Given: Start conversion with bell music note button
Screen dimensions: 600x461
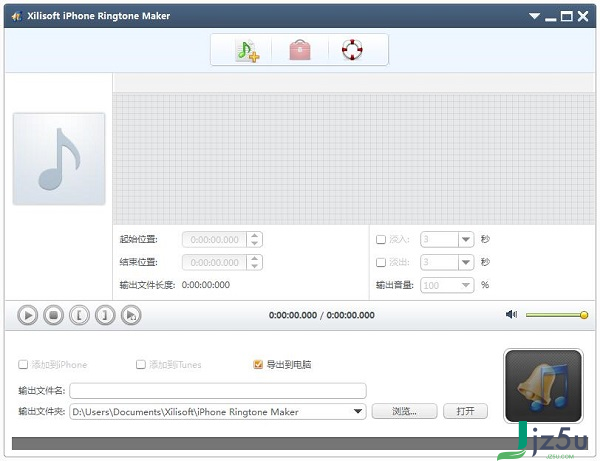Looking at the screenshot, I should point(543,386).
